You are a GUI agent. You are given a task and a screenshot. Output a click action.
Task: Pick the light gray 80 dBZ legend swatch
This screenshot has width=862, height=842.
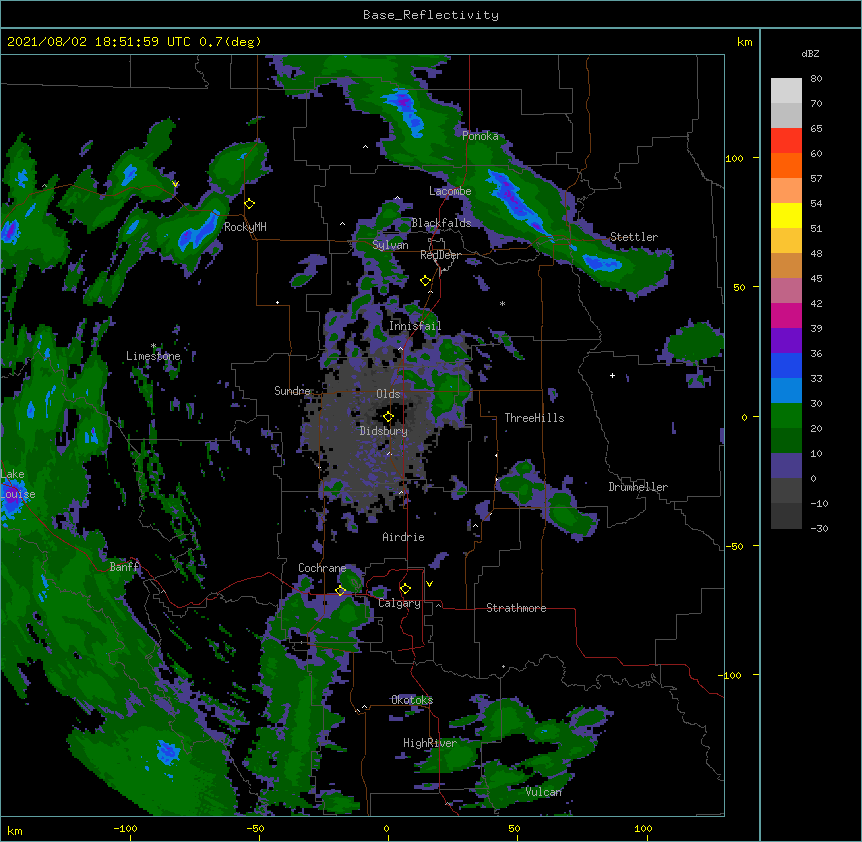(786, 91)
